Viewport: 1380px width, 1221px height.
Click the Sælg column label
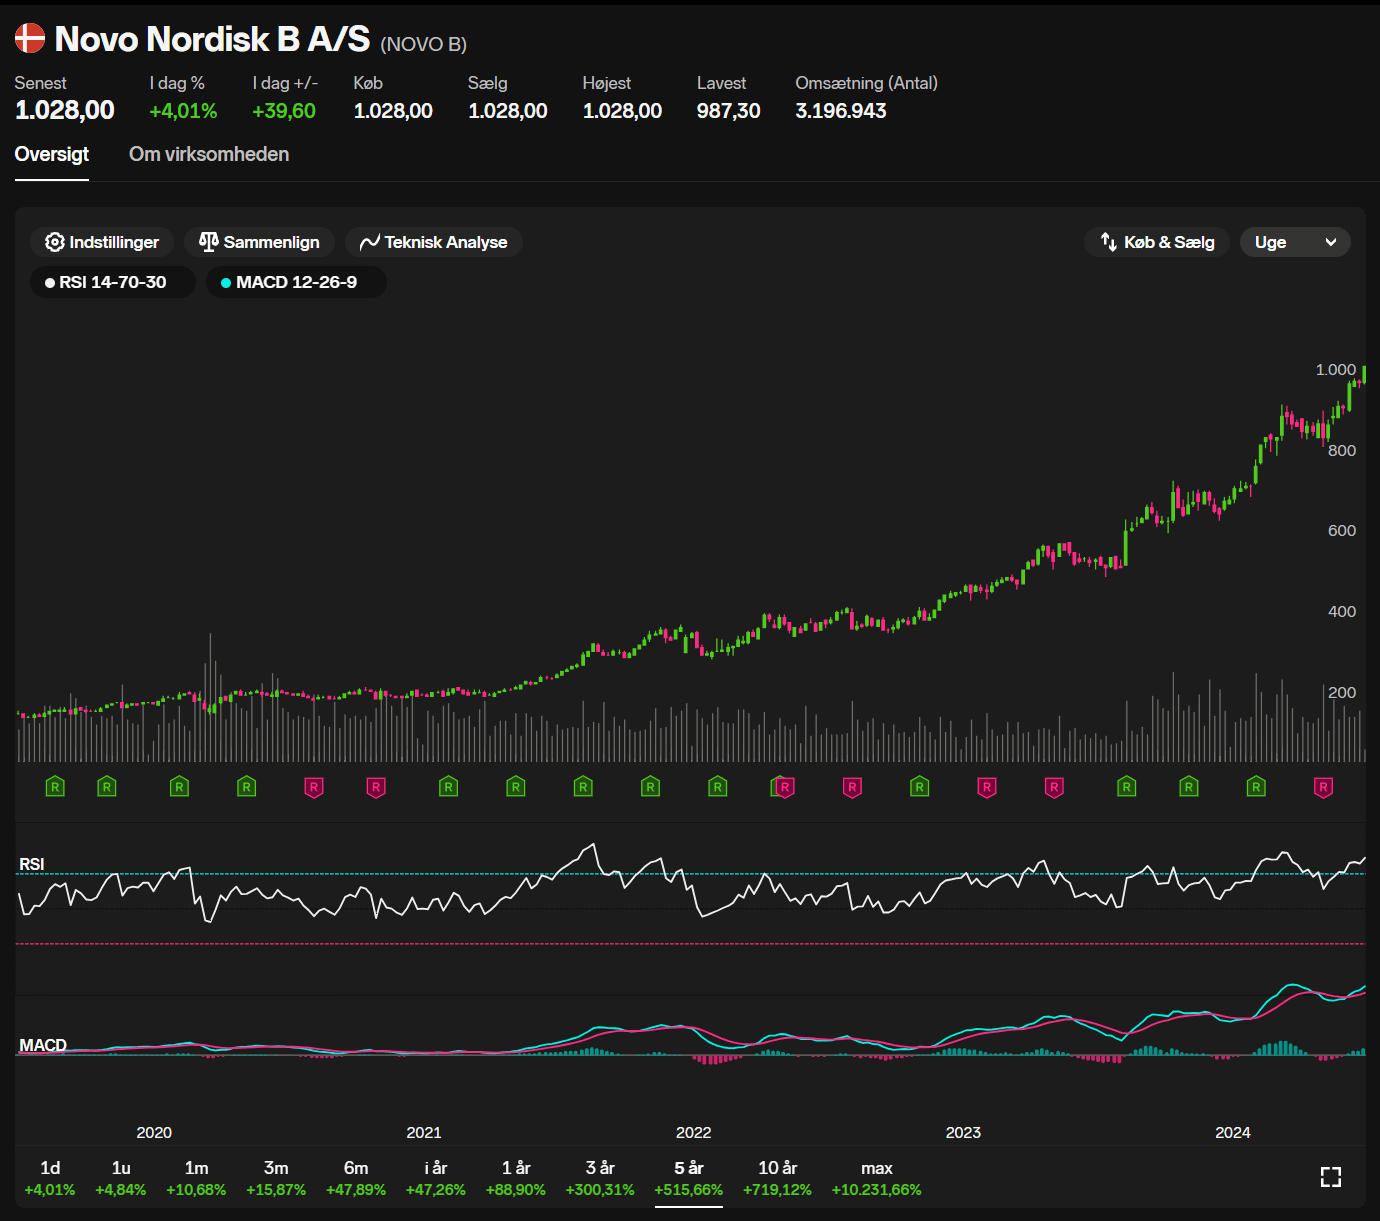(488, 83)
